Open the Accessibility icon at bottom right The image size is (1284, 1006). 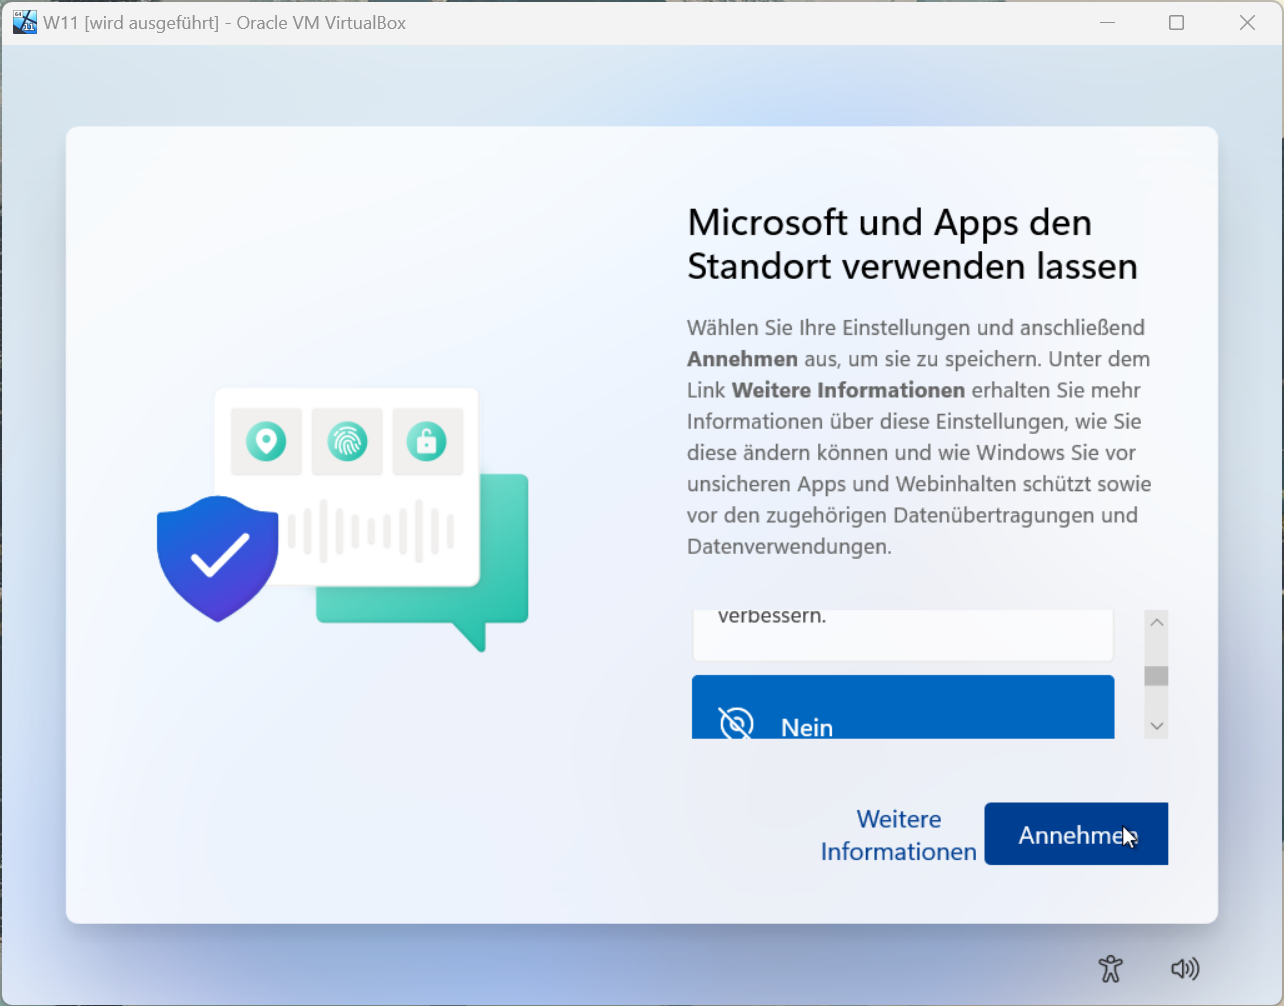(1110, 968)
